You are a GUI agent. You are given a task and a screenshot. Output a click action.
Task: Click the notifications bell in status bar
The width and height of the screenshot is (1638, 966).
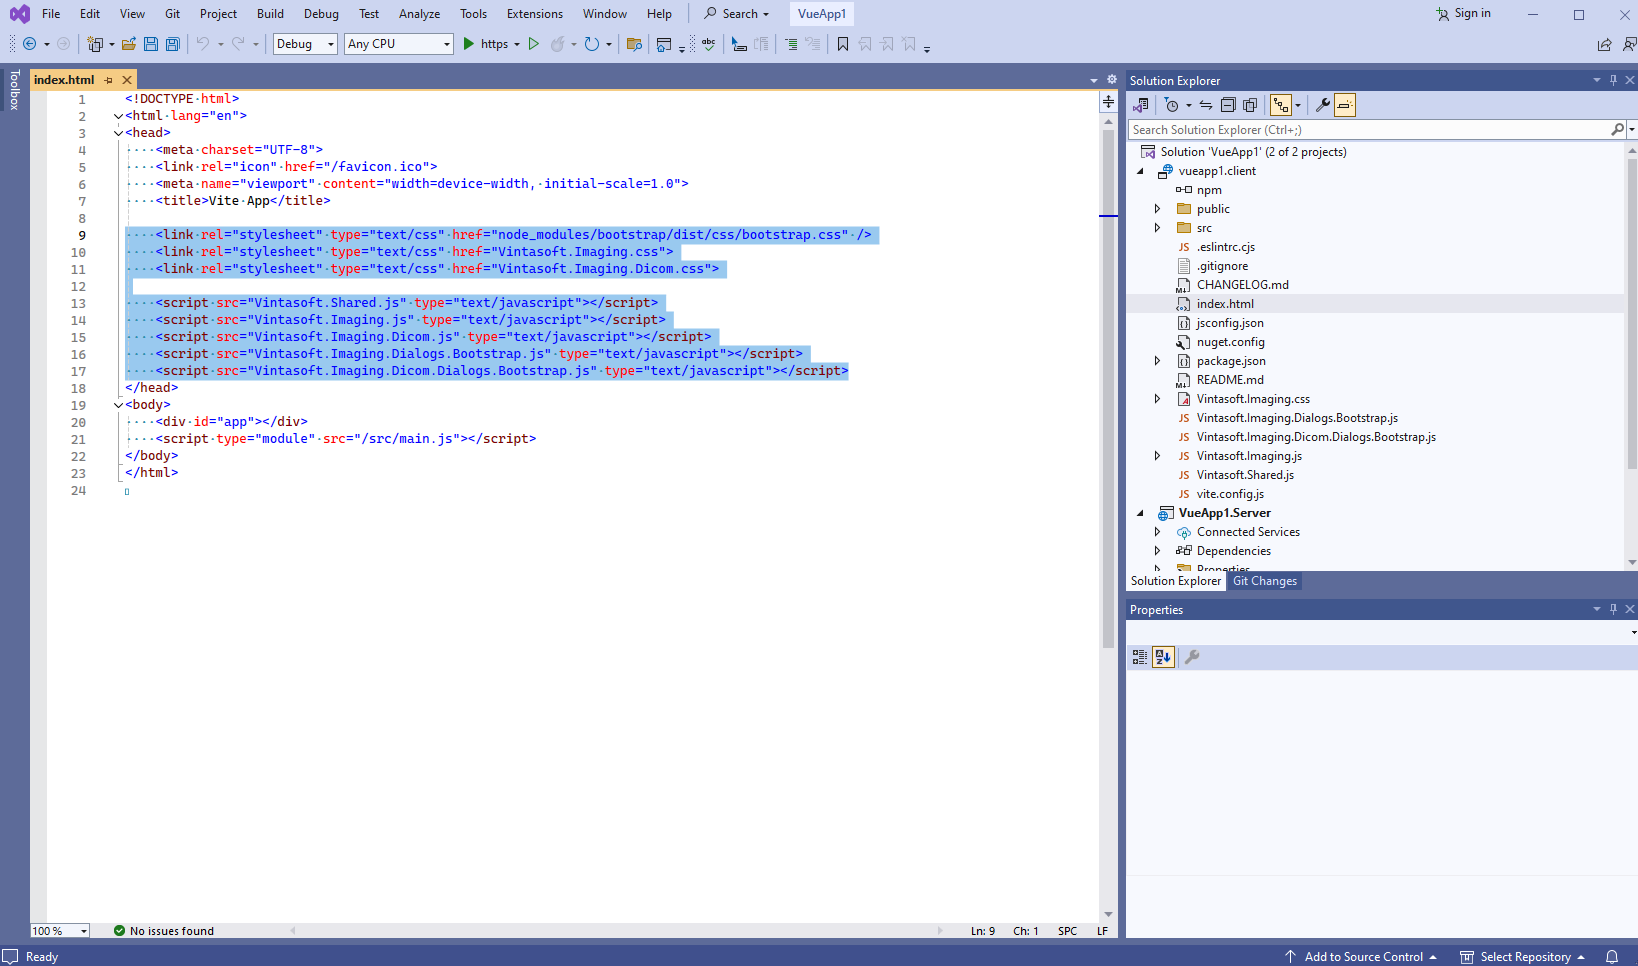1612,957
